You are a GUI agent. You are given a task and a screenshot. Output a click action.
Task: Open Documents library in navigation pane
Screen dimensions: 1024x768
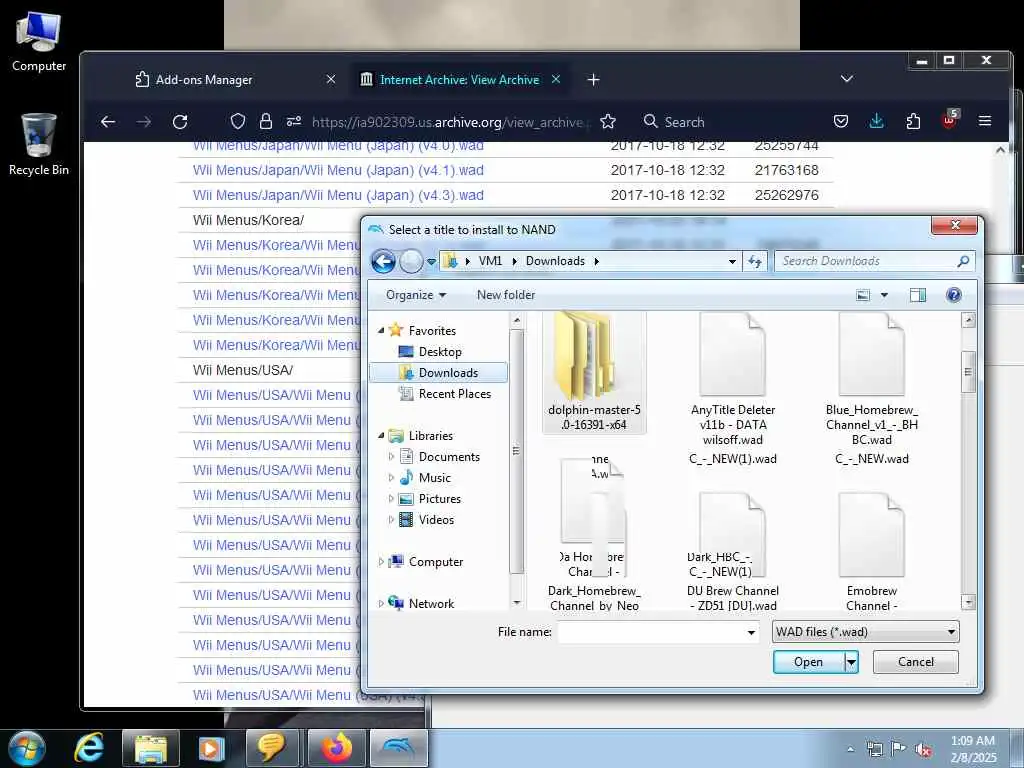(449, 456)
